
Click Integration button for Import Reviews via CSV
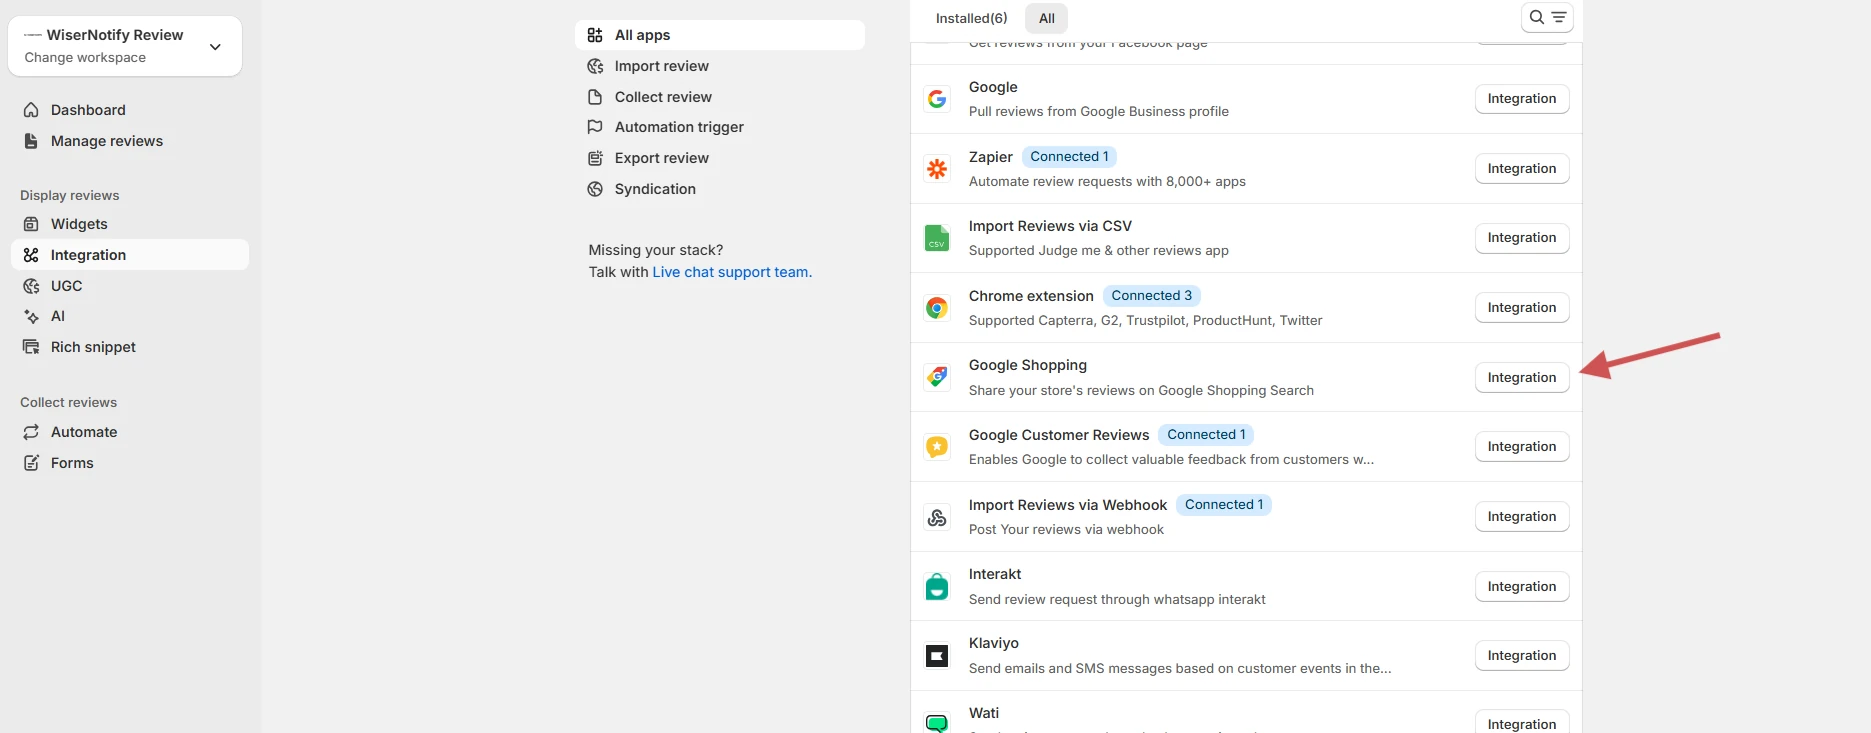point(1522,238)
